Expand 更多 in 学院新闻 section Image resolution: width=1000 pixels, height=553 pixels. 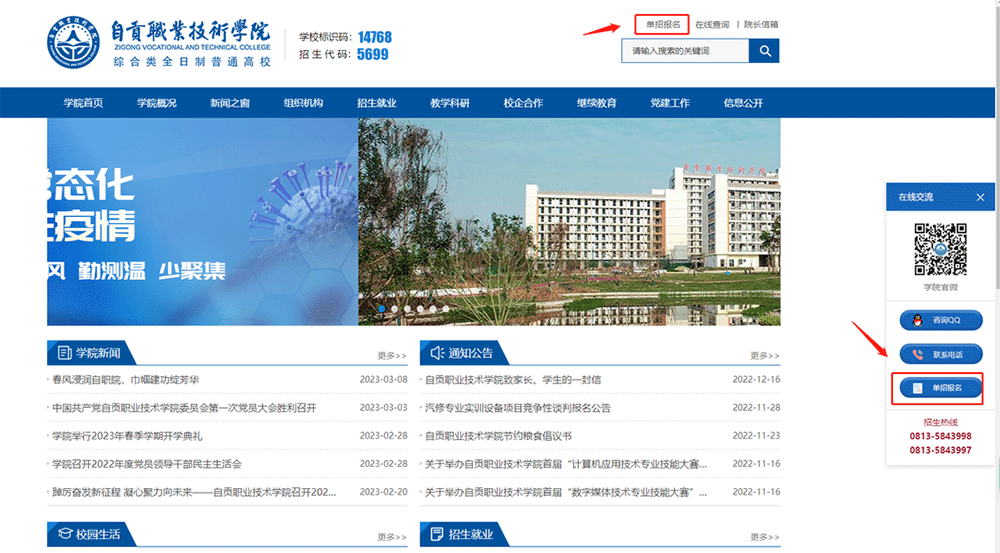391,356
